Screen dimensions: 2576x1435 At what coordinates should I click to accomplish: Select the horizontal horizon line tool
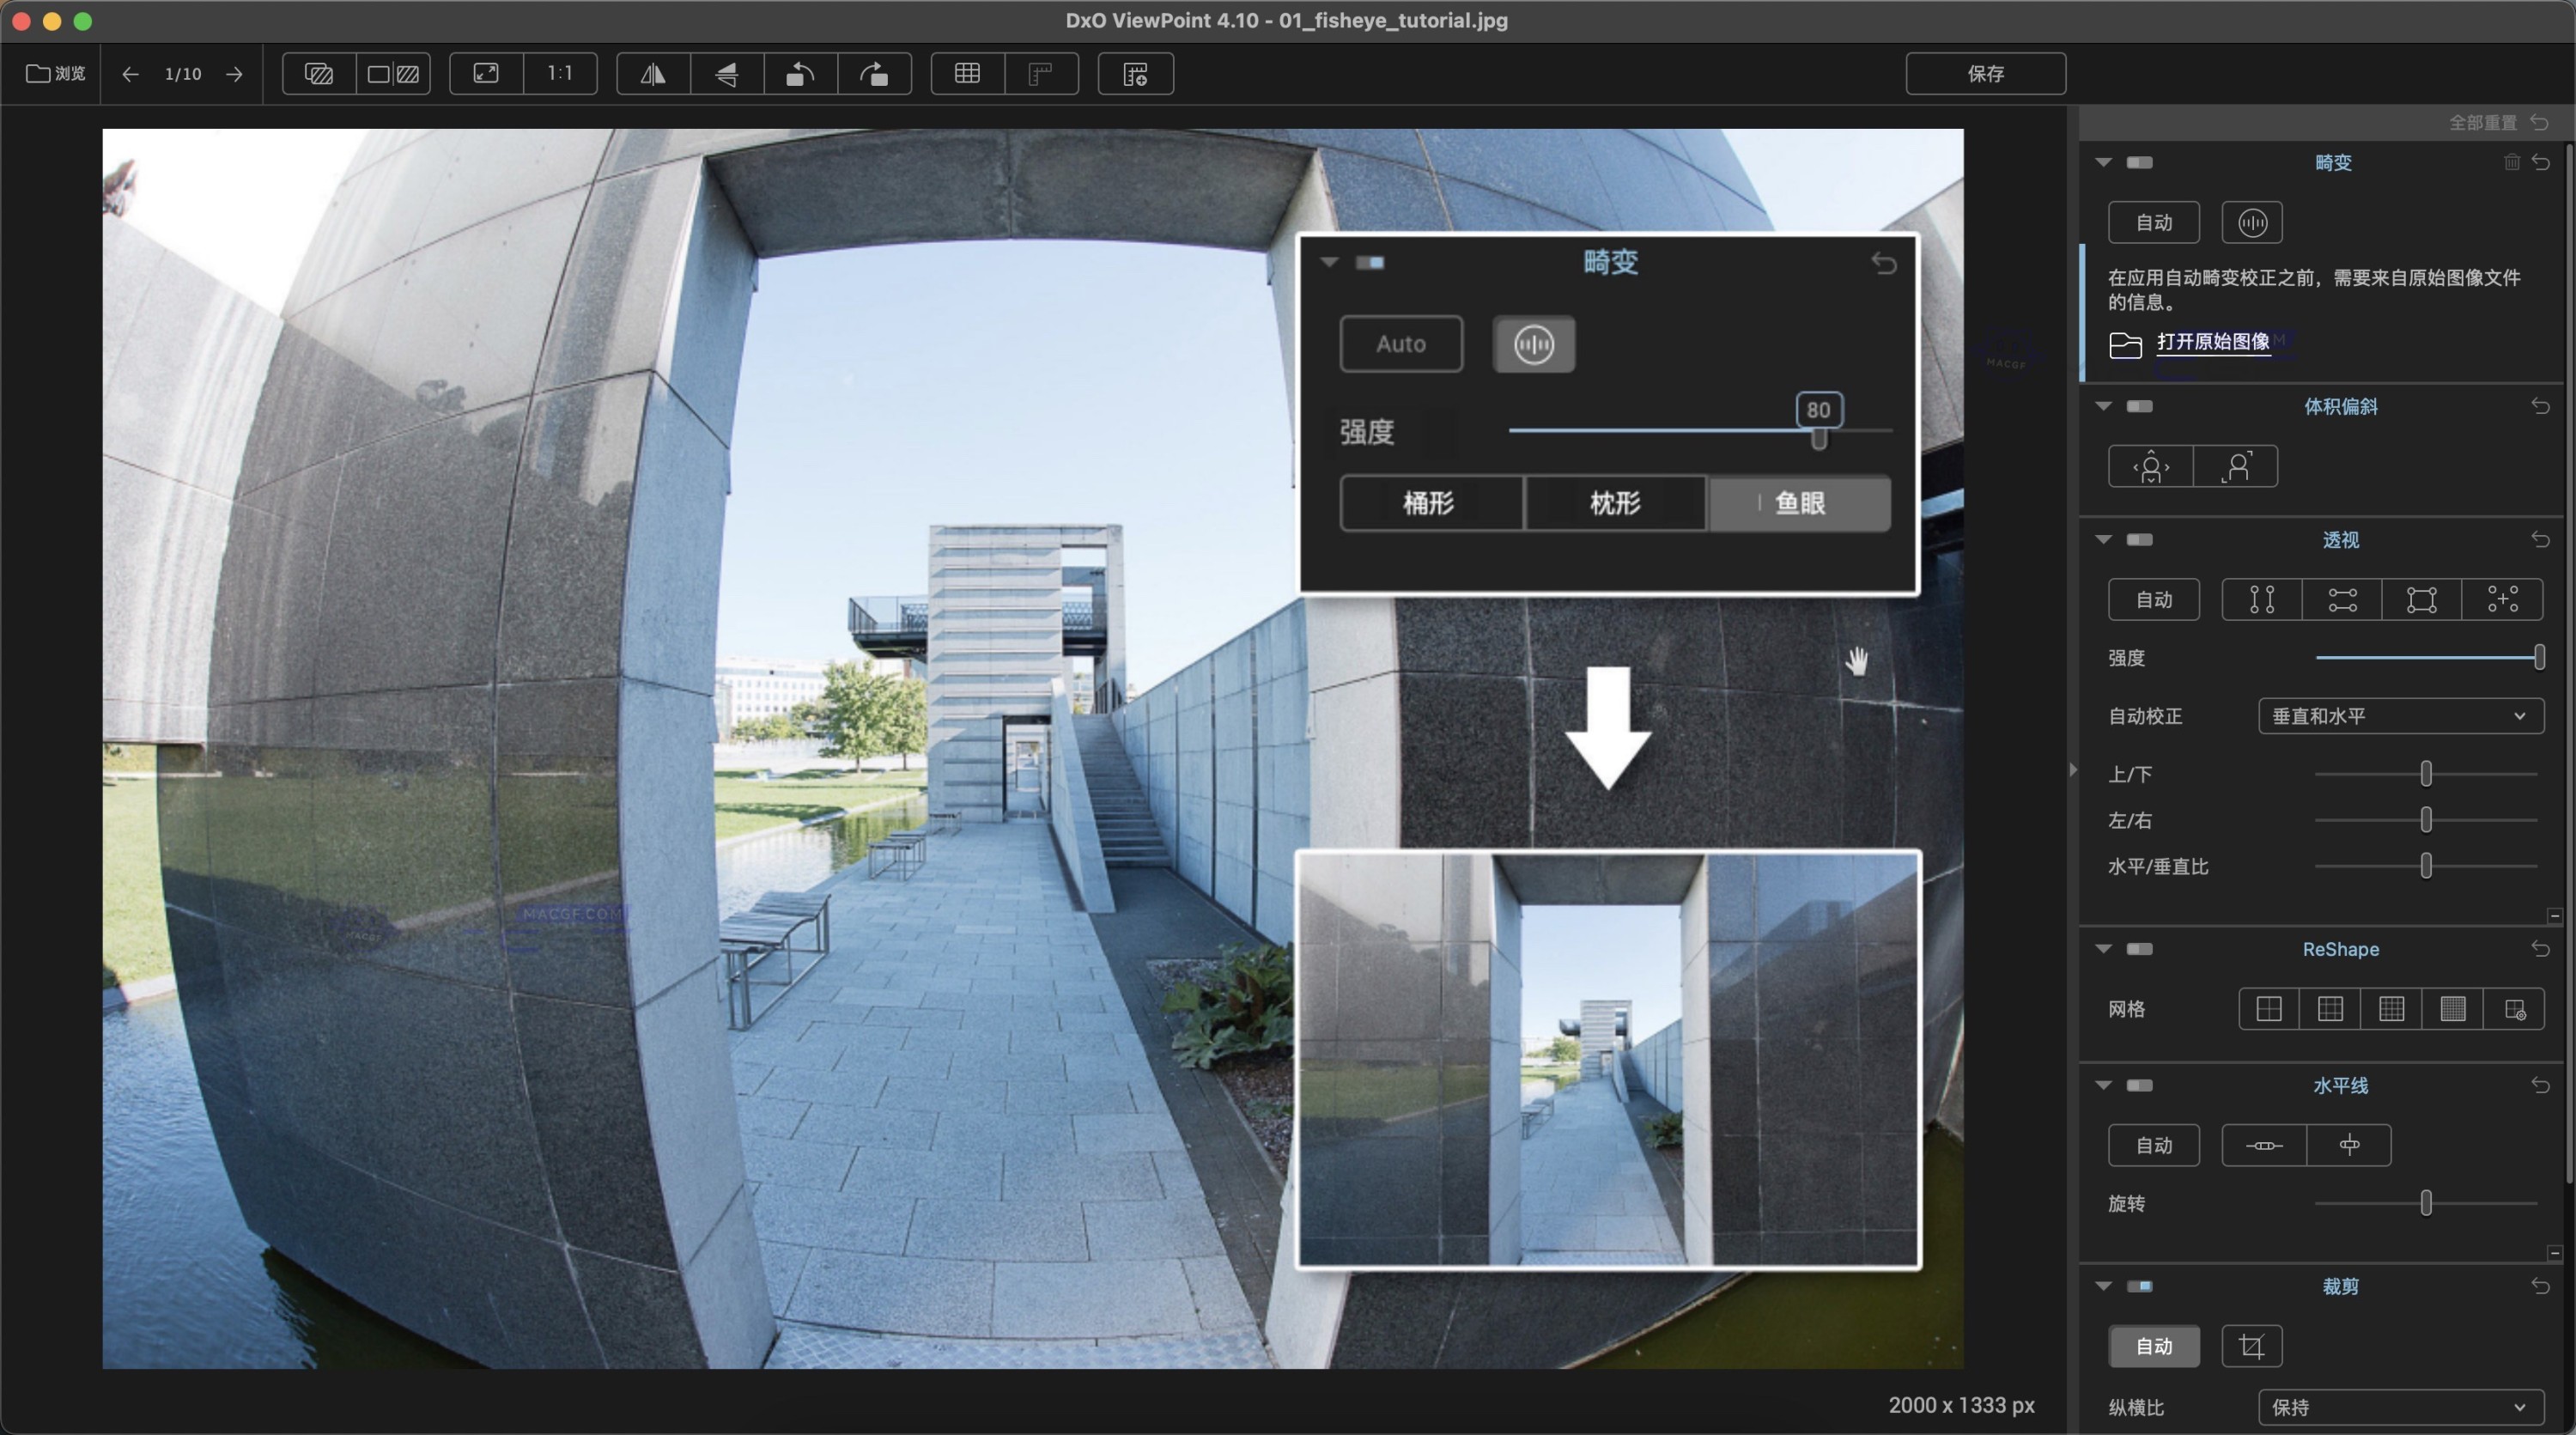tap(2264, 1145)
